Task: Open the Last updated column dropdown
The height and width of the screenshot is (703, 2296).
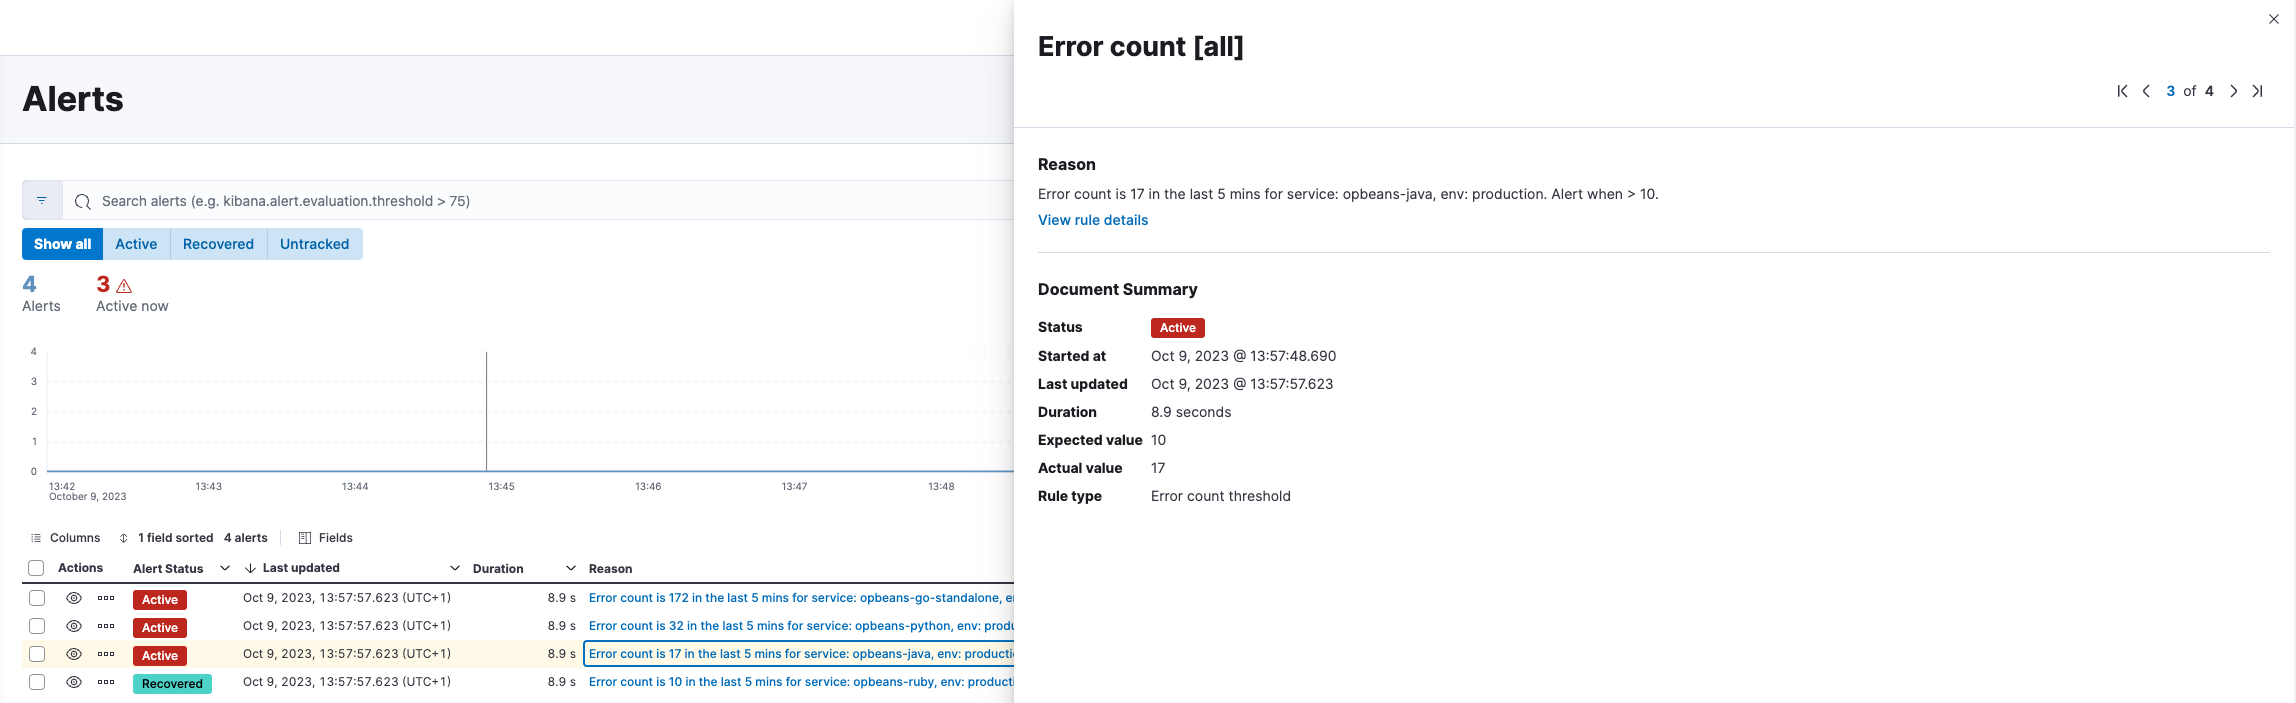Action: [455, 568]
